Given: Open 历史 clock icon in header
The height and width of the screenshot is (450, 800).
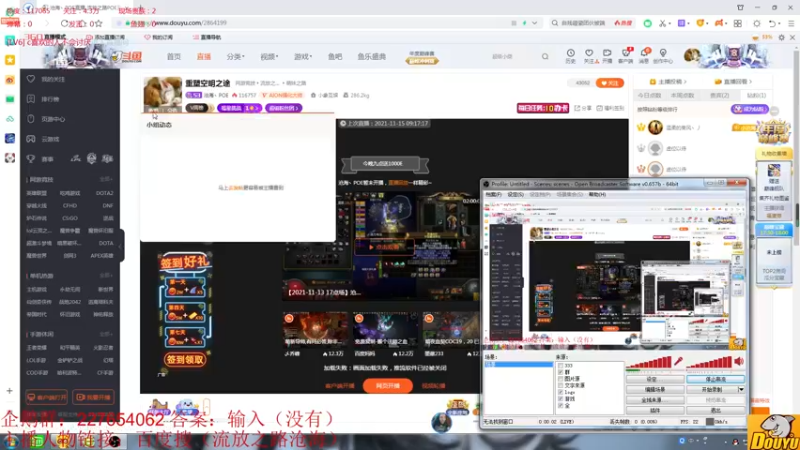Looking at the screenshot, I should [x=570, y=53].
